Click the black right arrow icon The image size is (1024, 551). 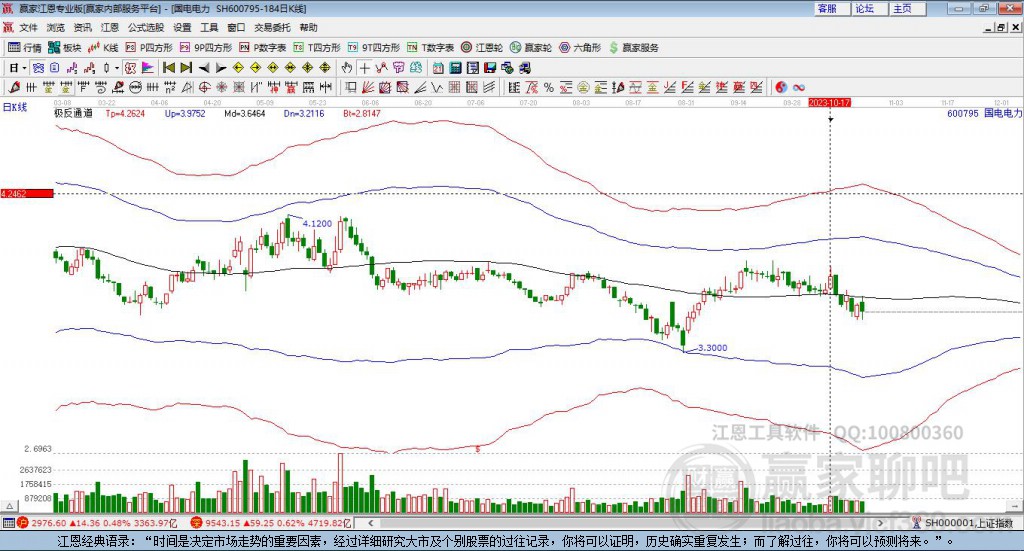pos(221,68)
